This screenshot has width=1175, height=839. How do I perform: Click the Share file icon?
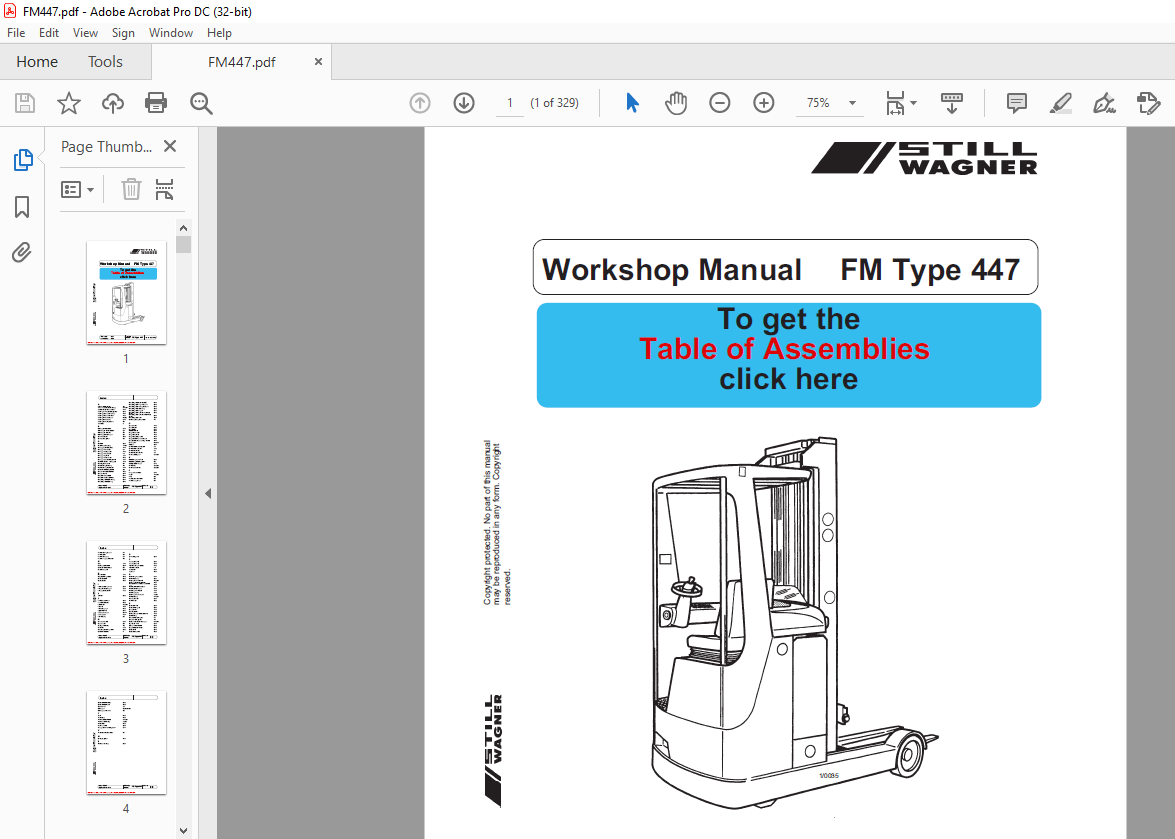pyautogui.click(x=1148, y=103)
